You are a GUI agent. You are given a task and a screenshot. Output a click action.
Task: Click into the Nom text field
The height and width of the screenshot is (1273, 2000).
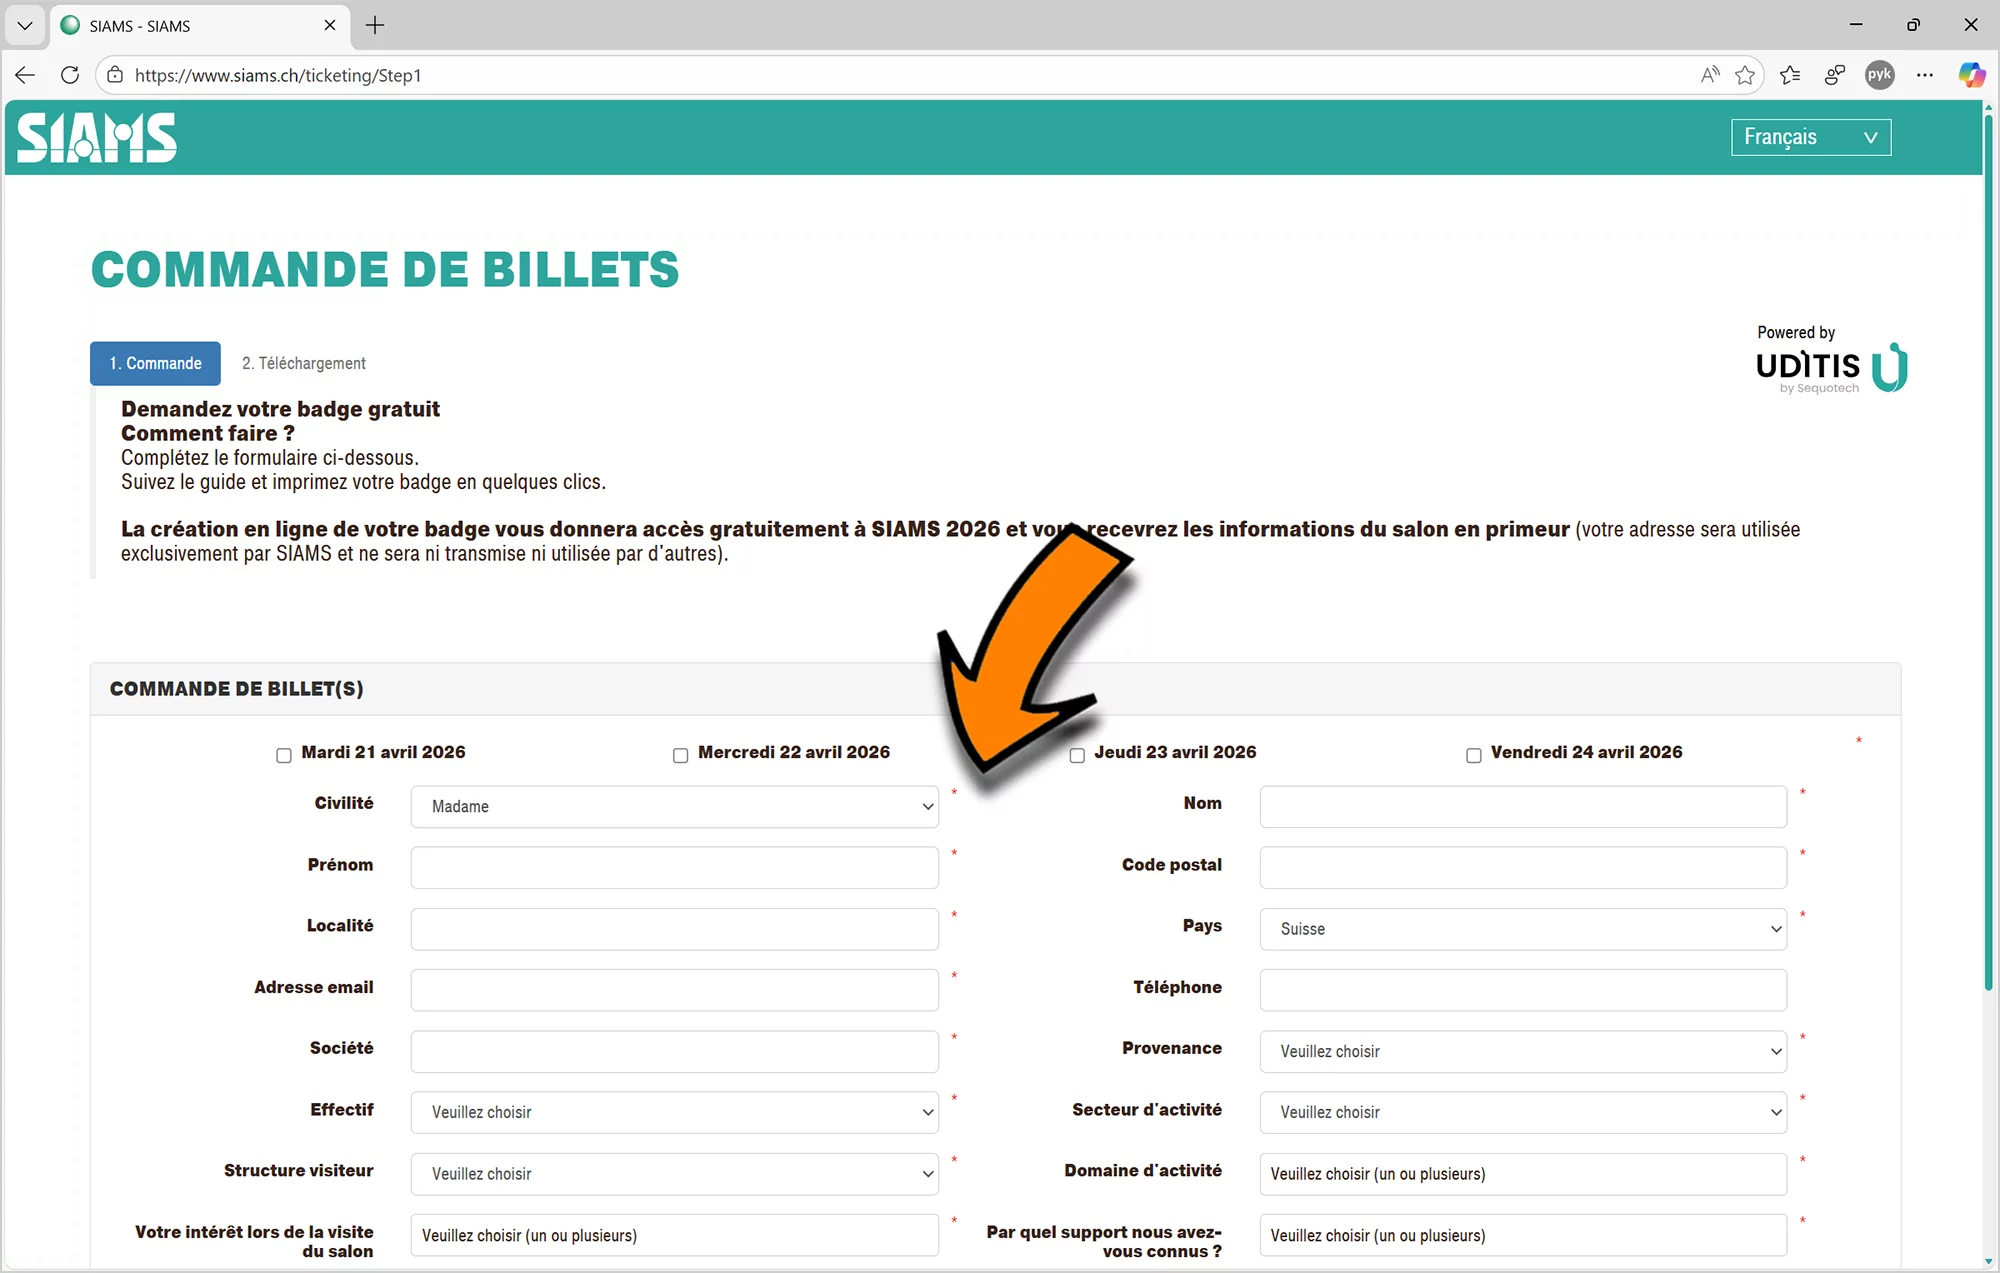pos(1522,807)
